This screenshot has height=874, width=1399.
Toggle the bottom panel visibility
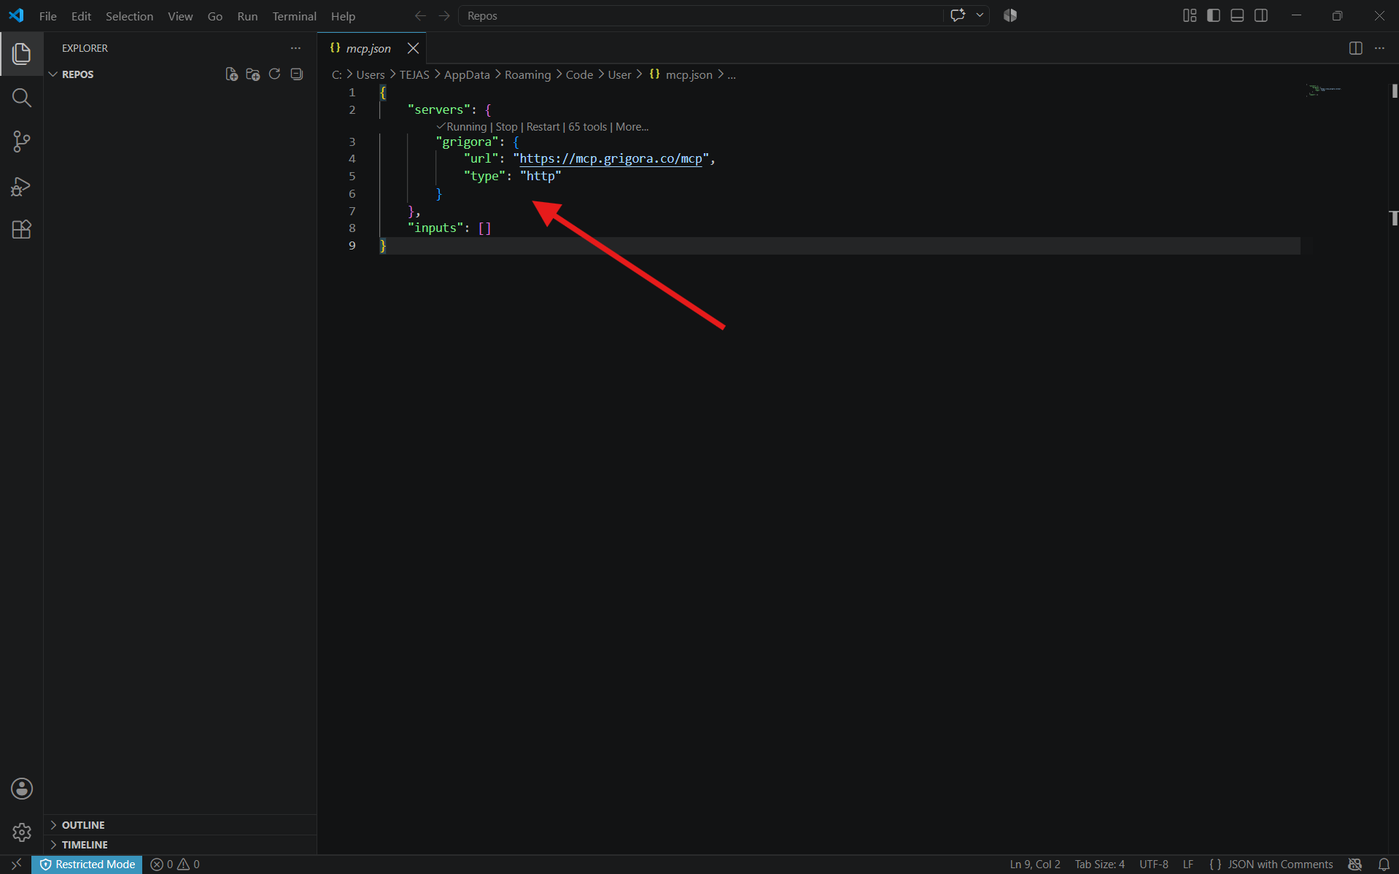point(1237,16)
